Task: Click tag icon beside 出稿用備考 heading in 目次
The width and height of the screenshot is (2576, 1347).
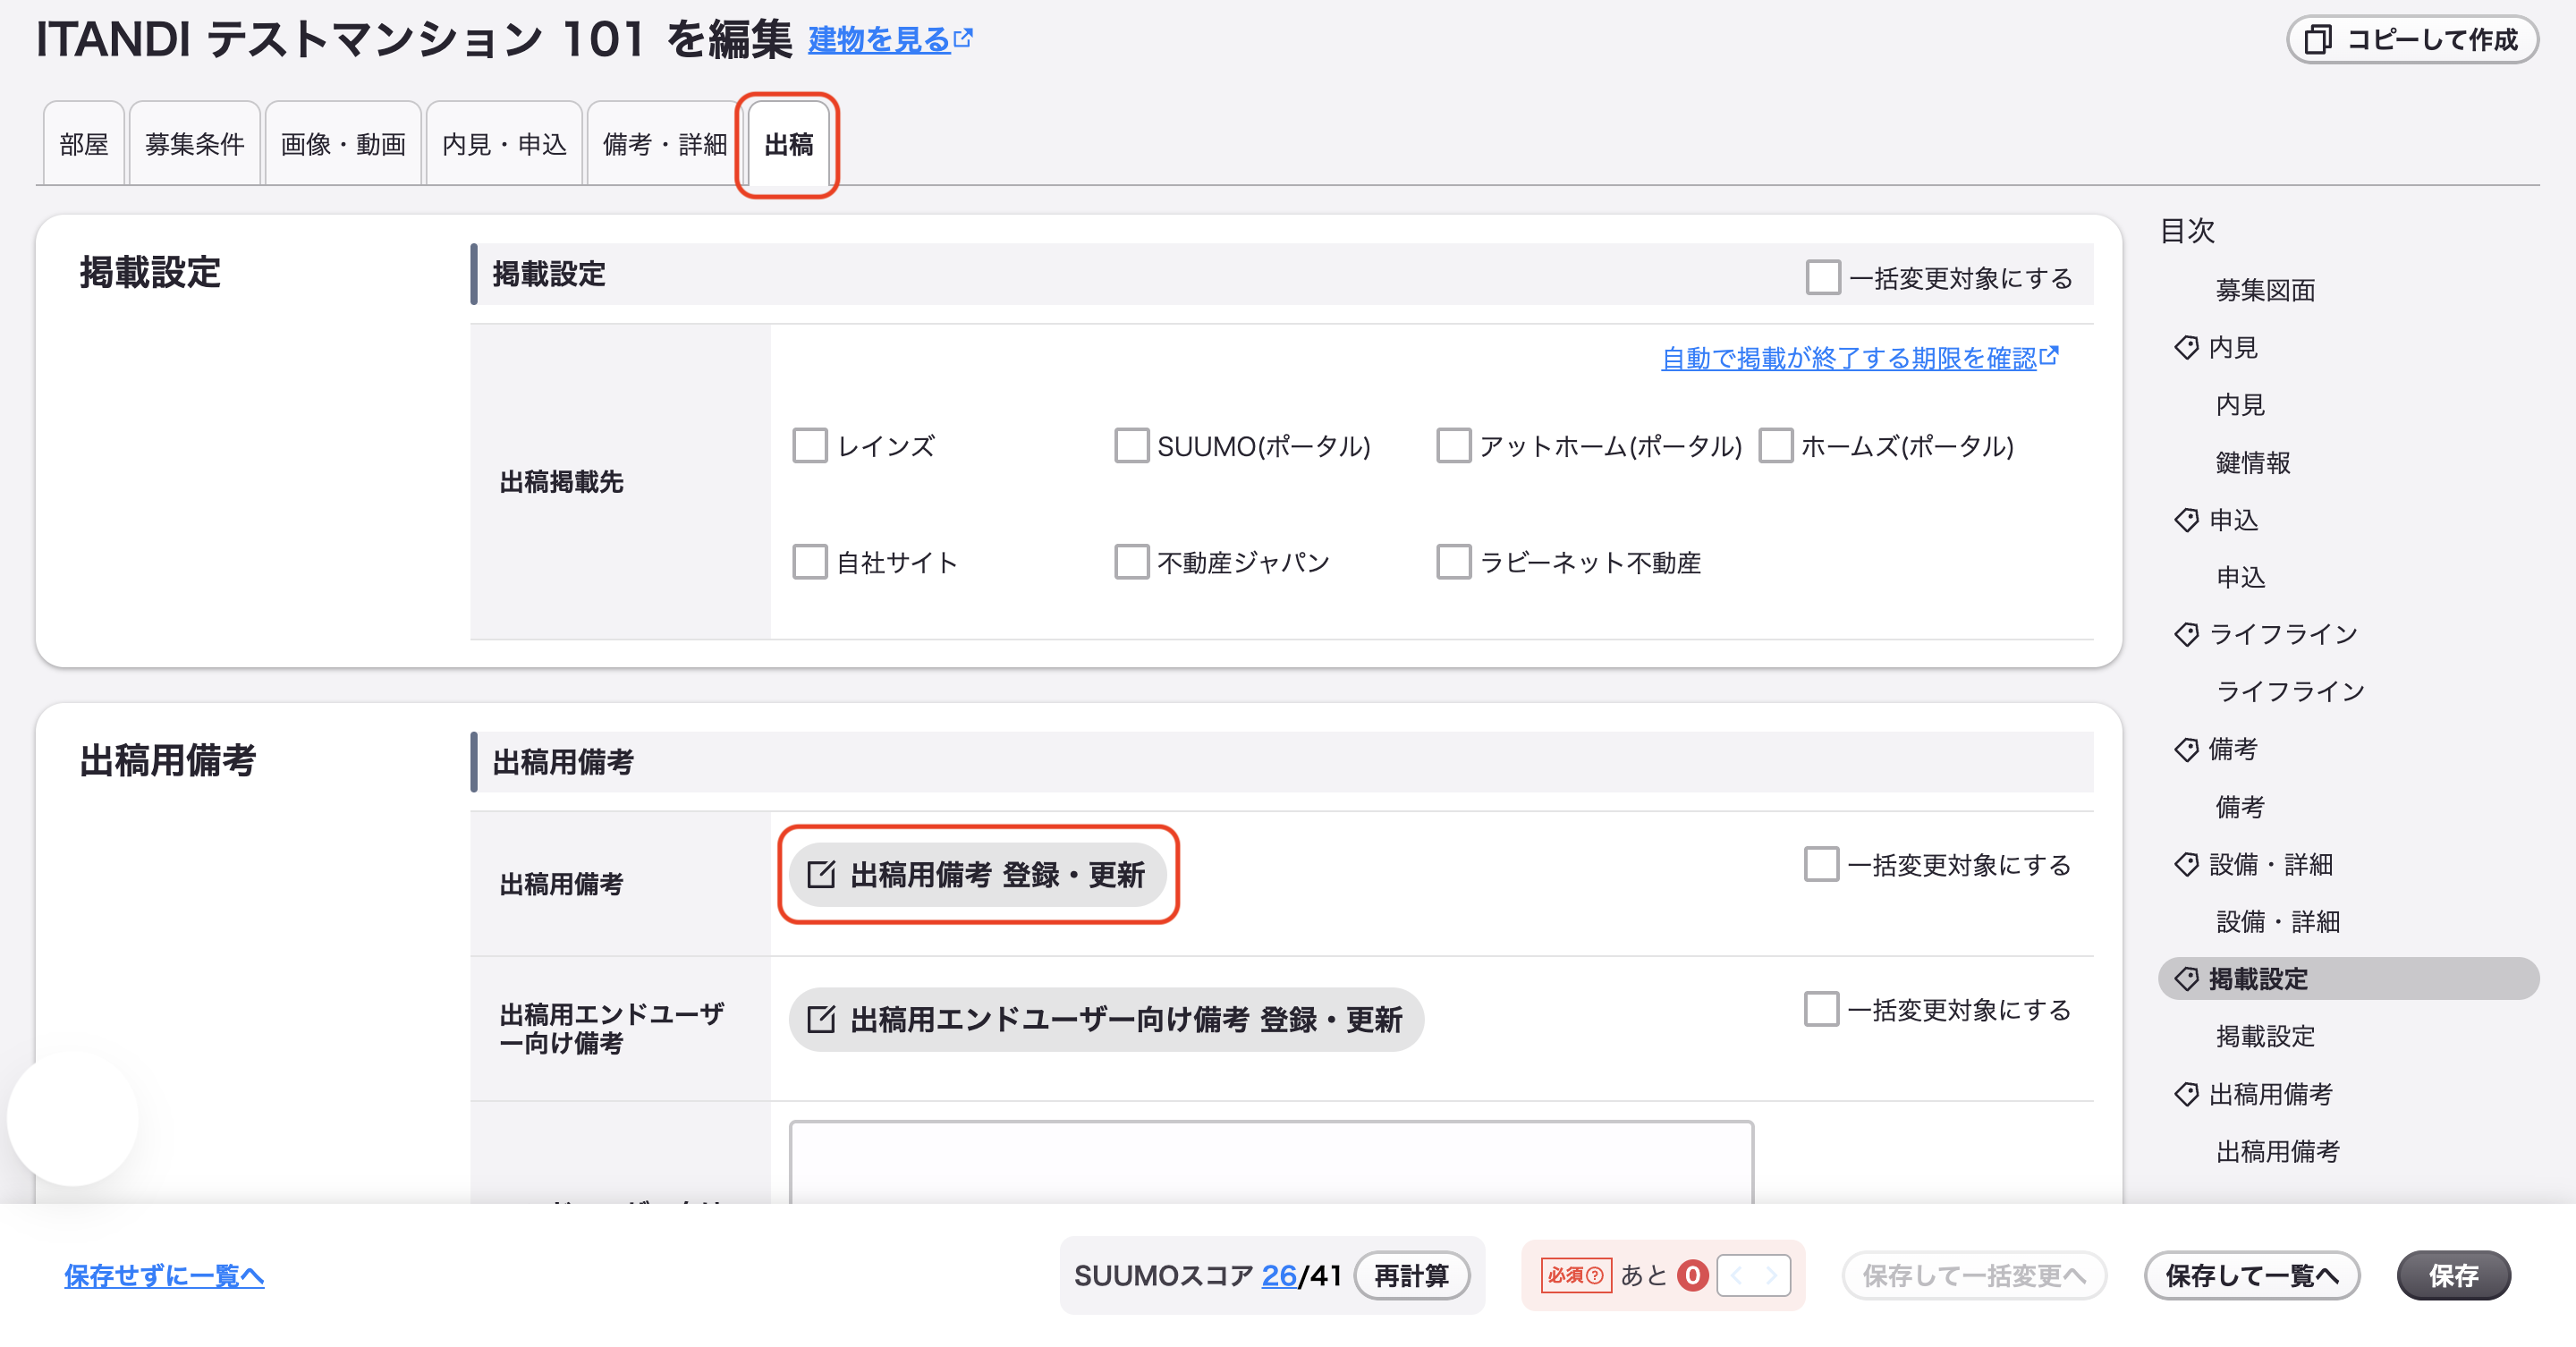Action: [2187, 1094]
